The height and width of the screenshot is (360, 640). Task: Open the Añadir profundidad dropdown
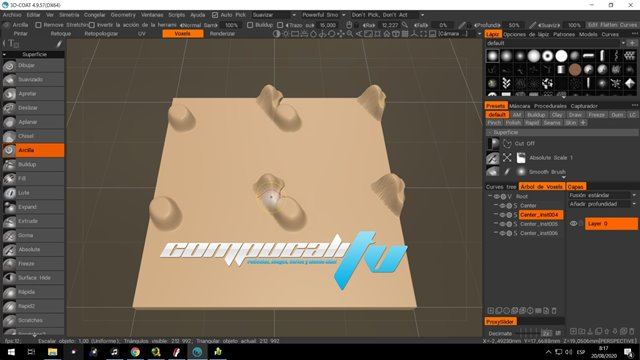coord(602,204)
